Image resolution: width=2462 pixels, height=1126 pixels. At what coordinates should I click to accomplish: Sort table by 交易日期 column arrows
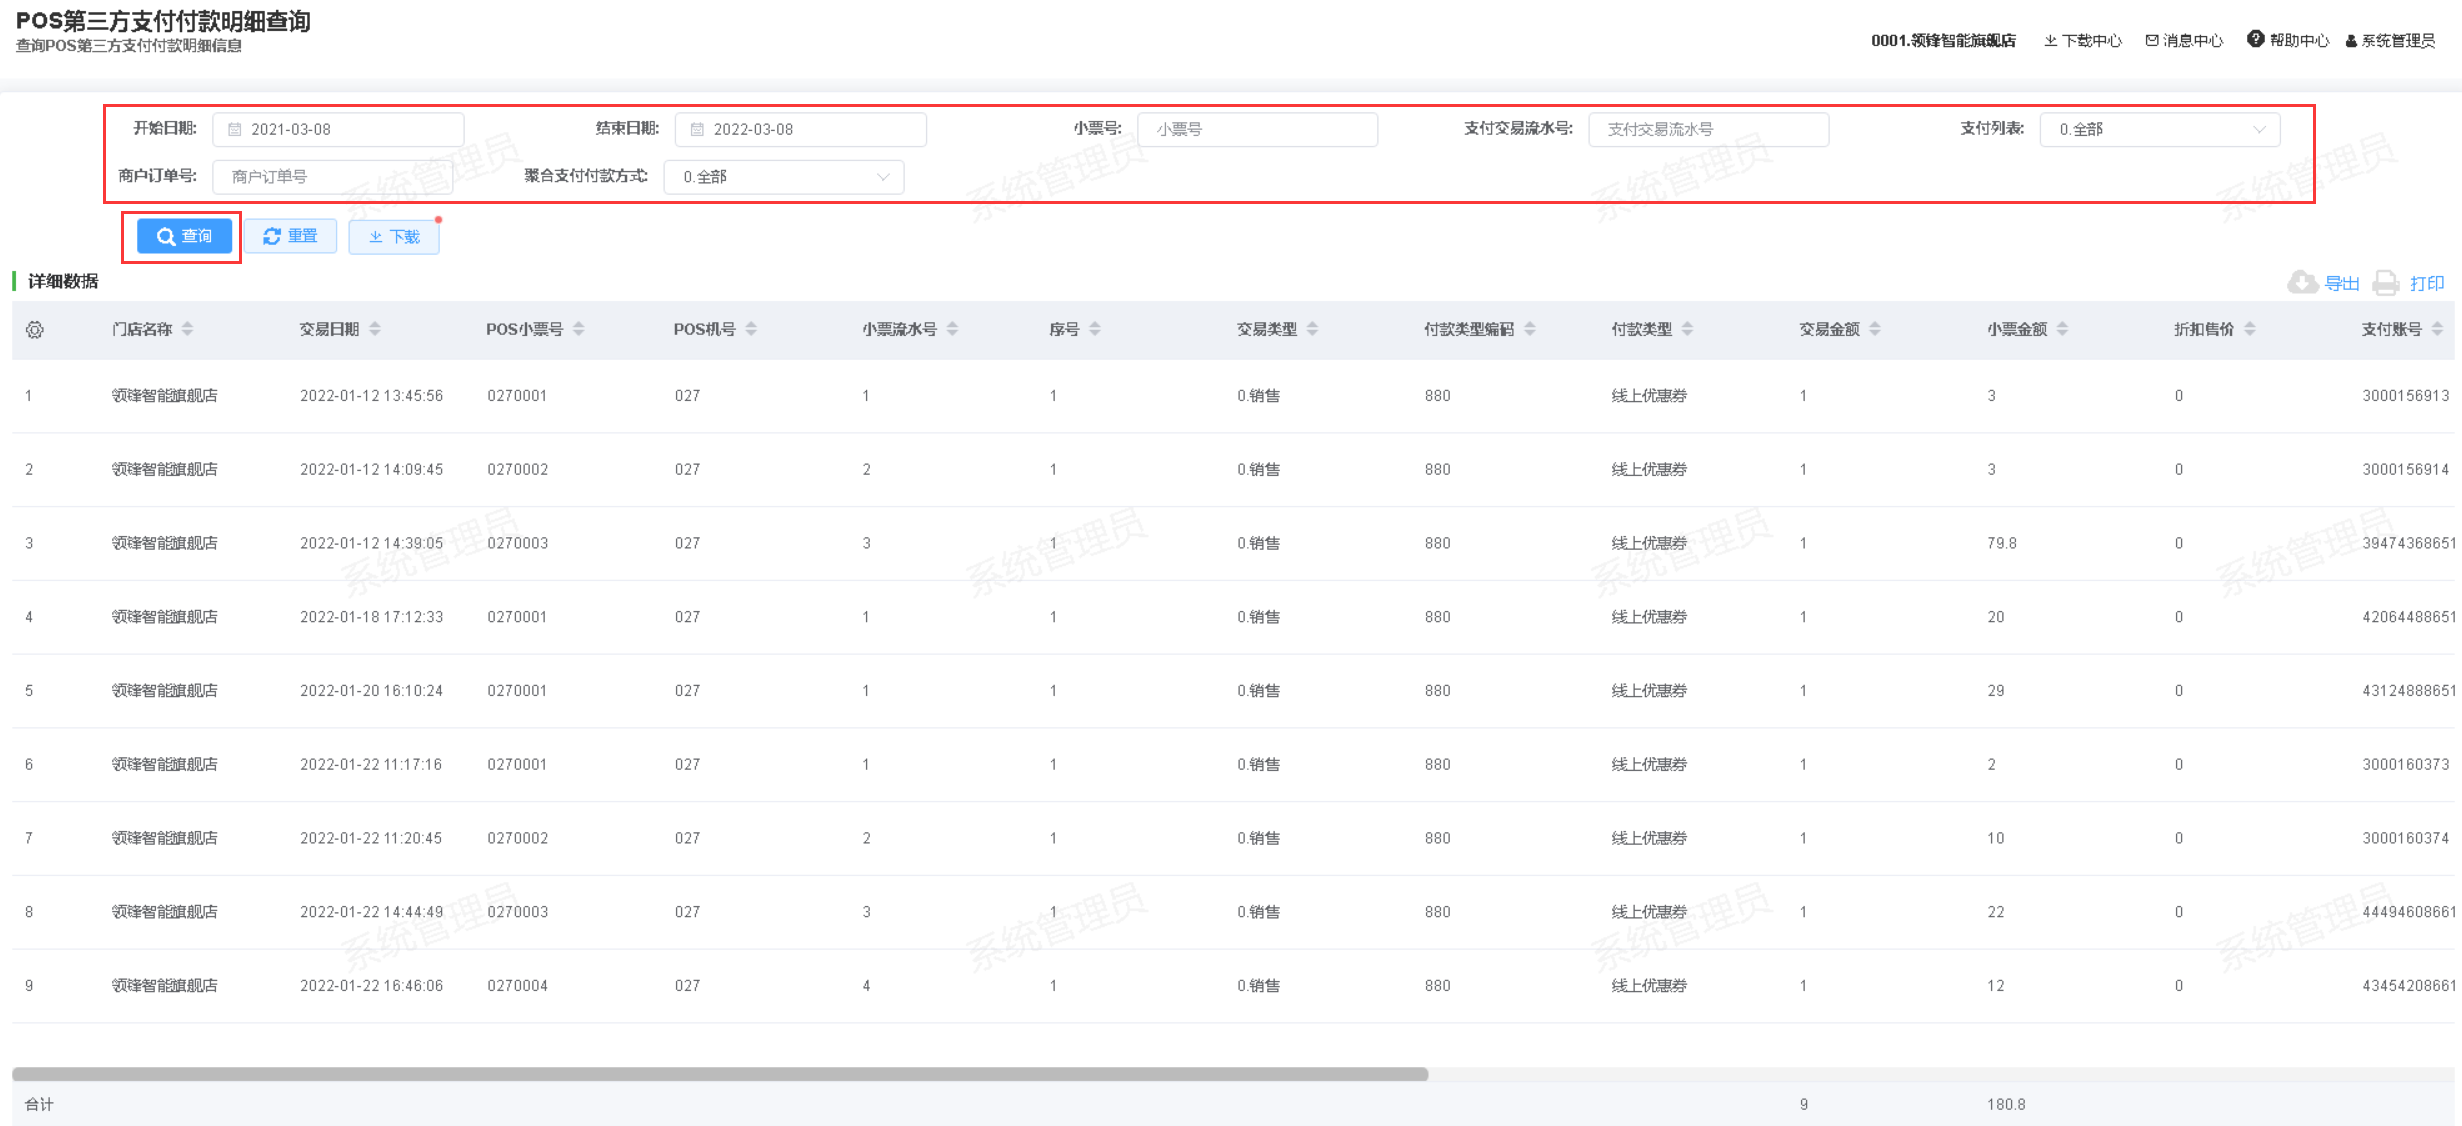click(x=375, y=329)
